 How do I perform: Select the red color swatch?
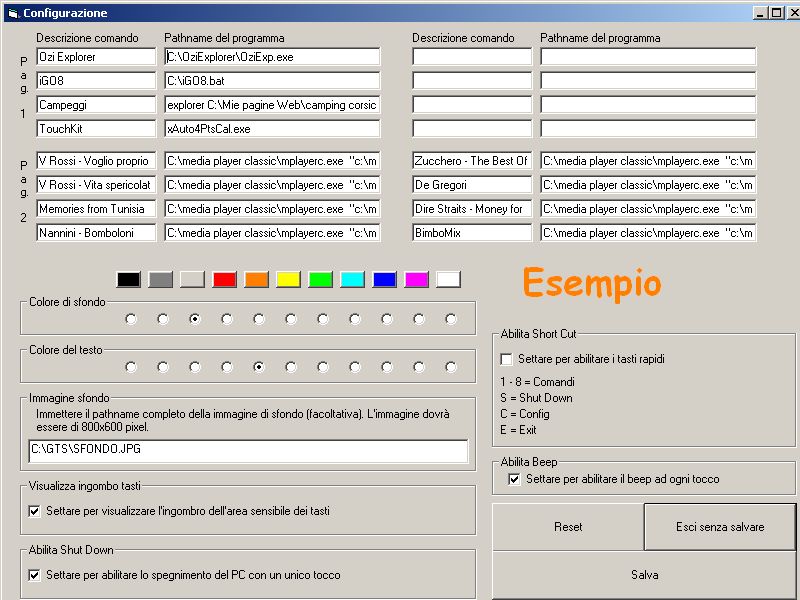coord(224,280)
